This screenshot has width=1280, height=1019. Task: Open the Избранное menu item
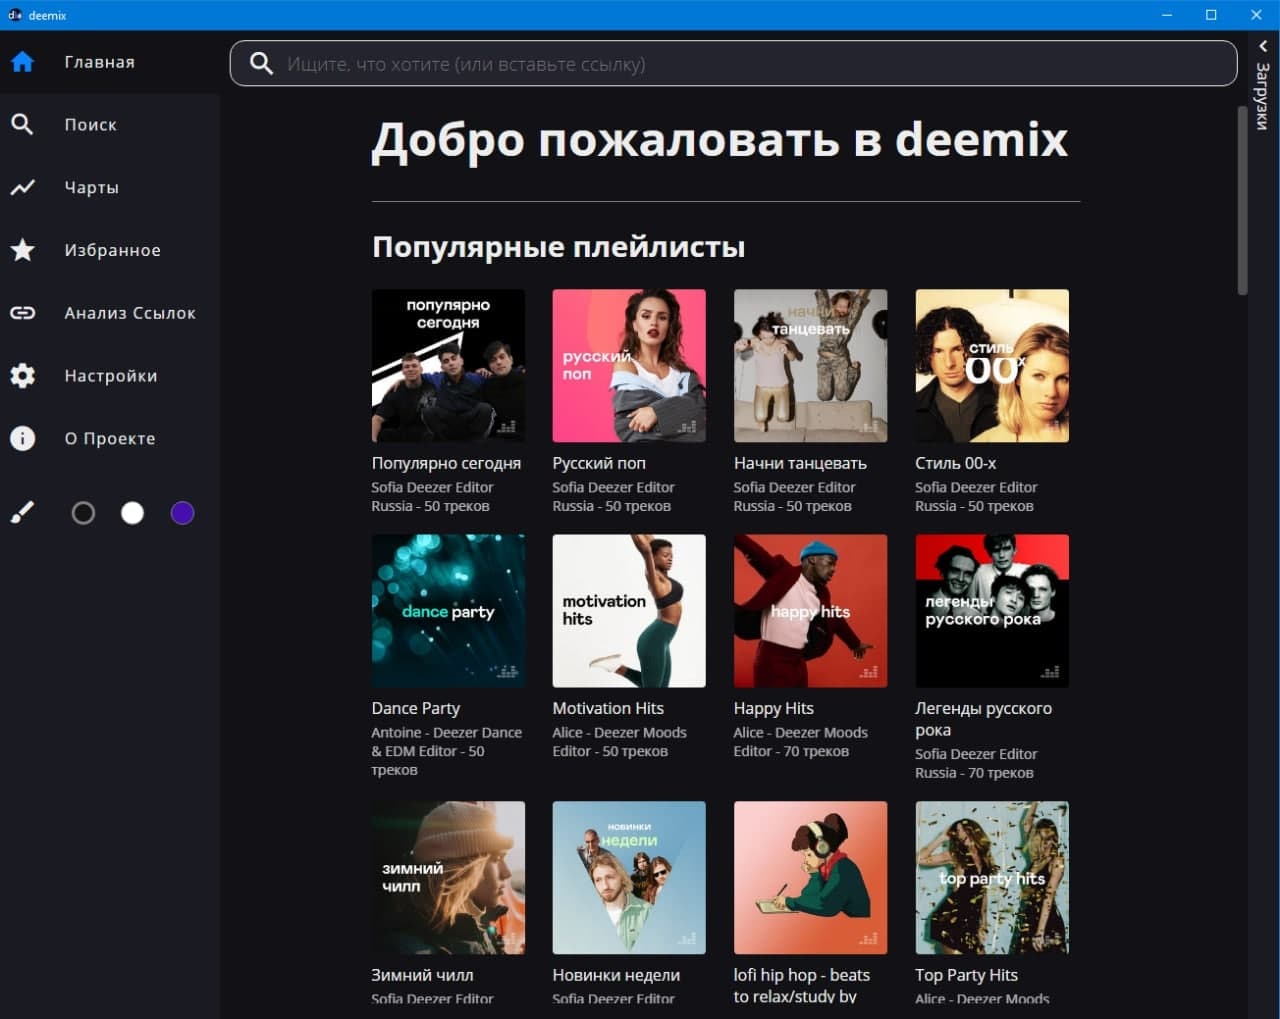coord(113,250)
